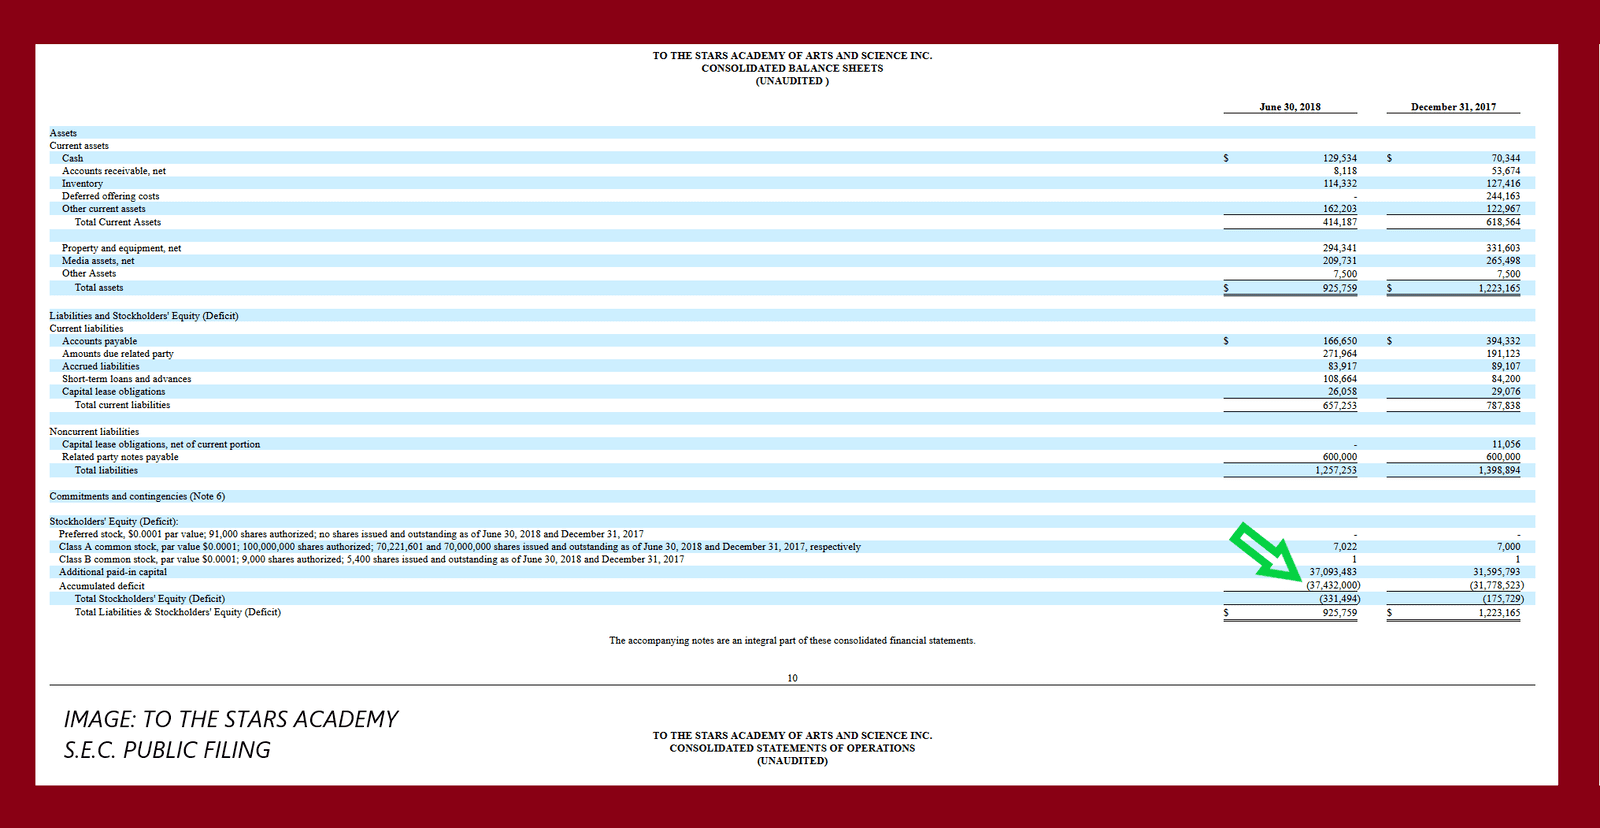Click the "June 30, 2018" column header
The image size is (1600, 828).
[1290, 107]
